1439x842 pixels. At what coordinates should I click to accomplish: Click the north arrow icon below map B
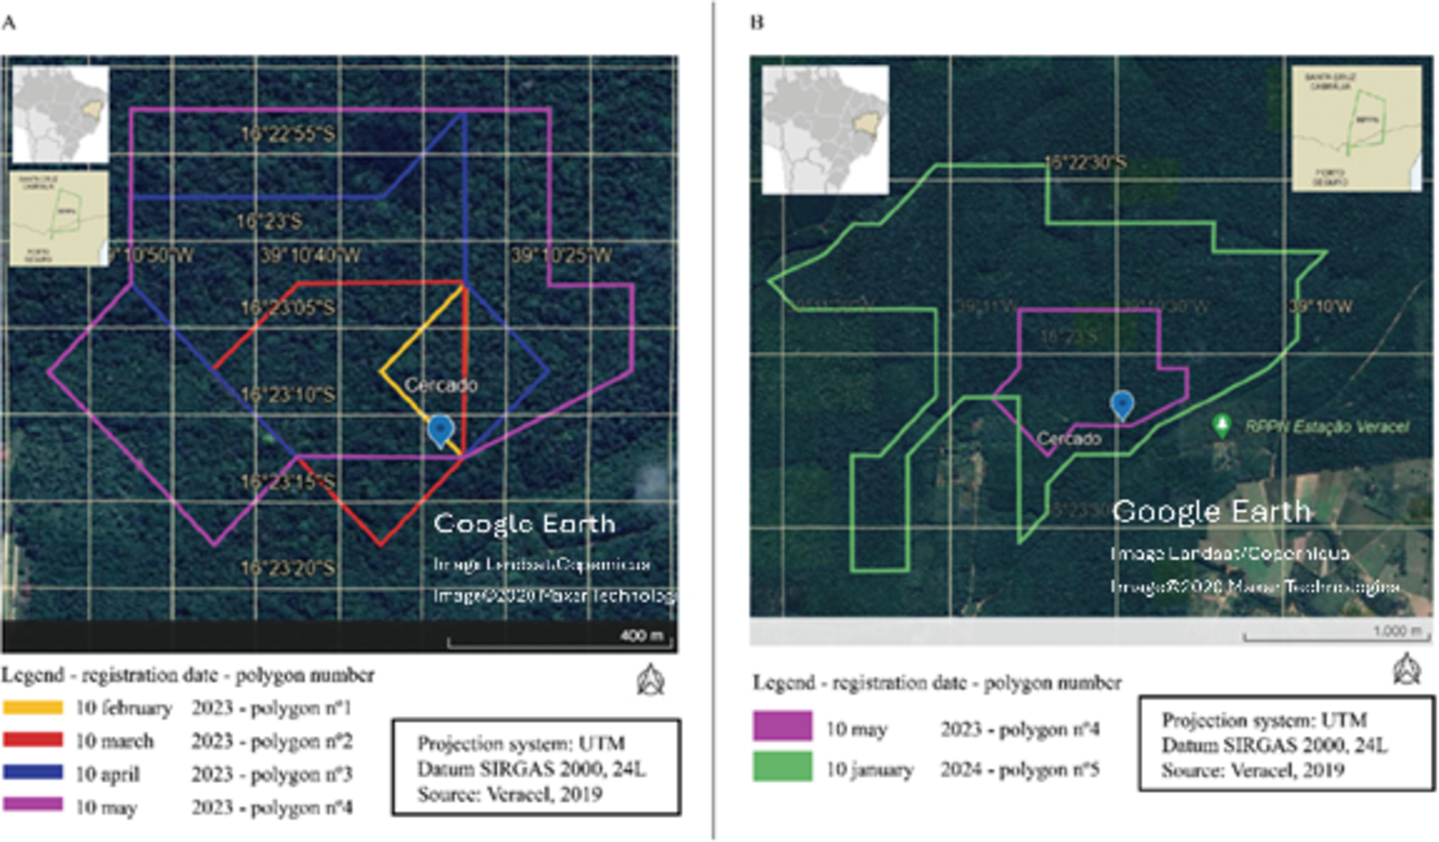click(1407, 669)
